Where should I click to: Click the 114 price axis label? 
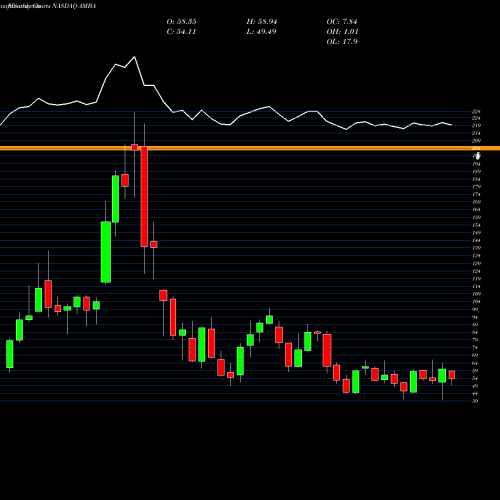coord(476,286)
